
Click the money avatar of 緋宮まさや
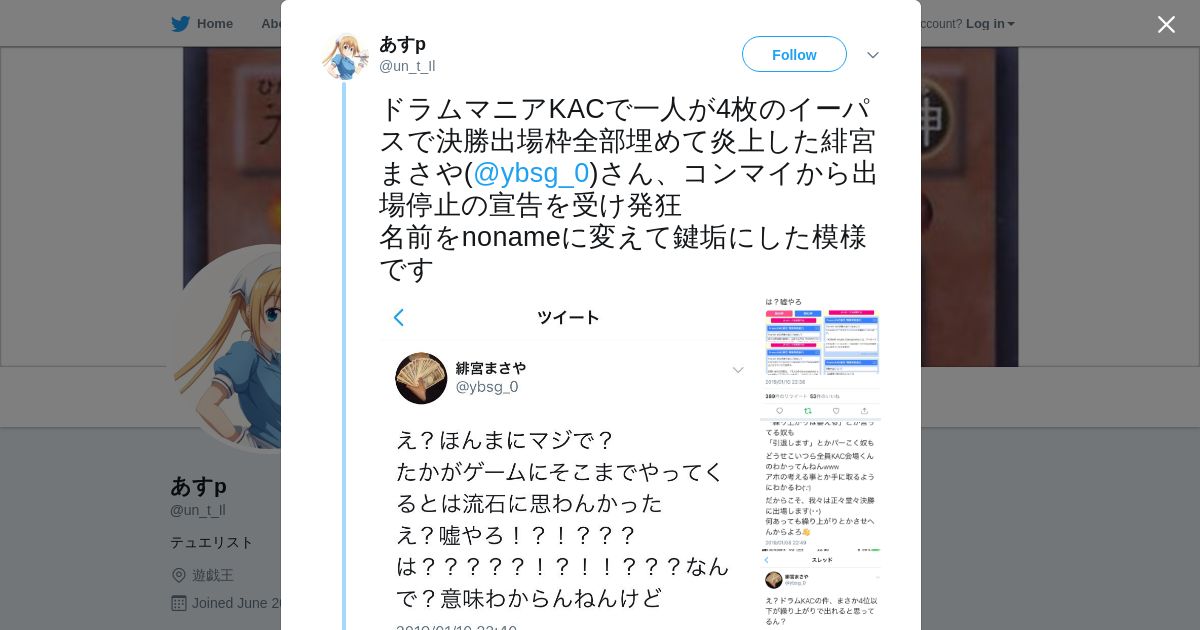(421, 378)
